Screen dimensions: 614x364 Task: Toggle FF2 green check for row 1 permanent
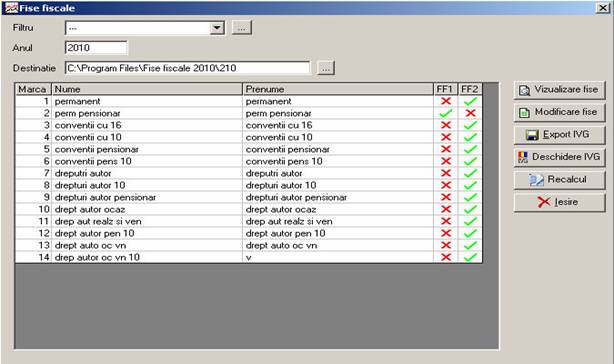(x=470, y=101)
